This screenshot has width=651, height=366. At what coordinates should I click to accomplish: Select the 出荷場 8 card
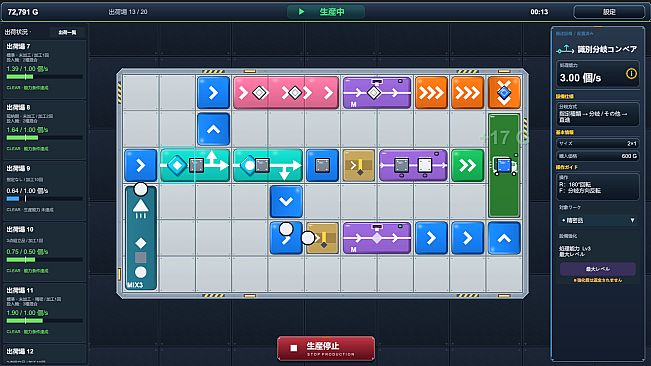pyautogui.click(x=45, y=130)
